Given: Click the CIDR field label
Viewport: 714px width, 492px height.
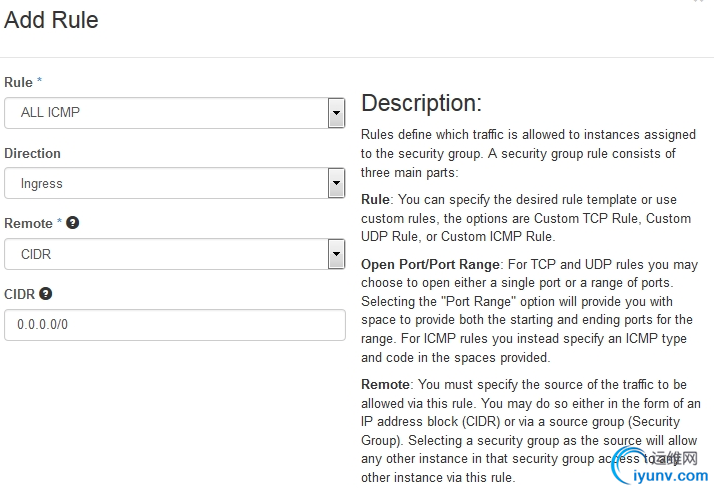Looking at the screenshot, I should click(x=19, y=294).
